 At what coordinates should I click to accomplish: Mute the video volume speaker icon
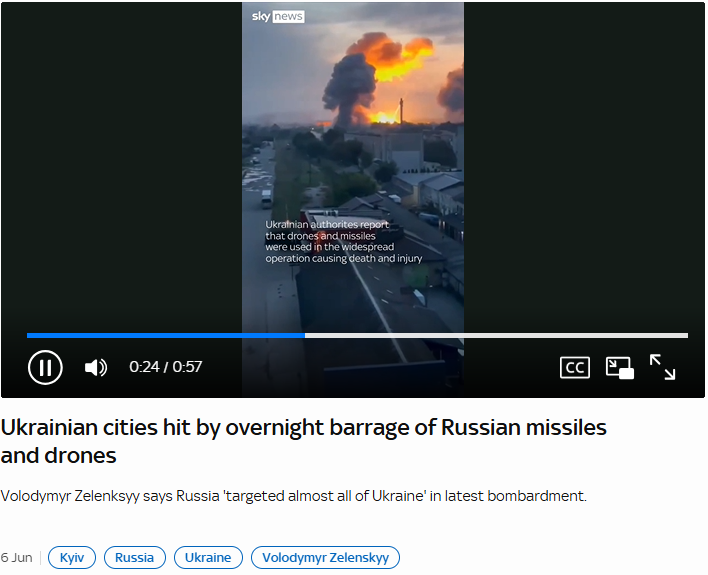pyautogui.click(x=96, y=367)
